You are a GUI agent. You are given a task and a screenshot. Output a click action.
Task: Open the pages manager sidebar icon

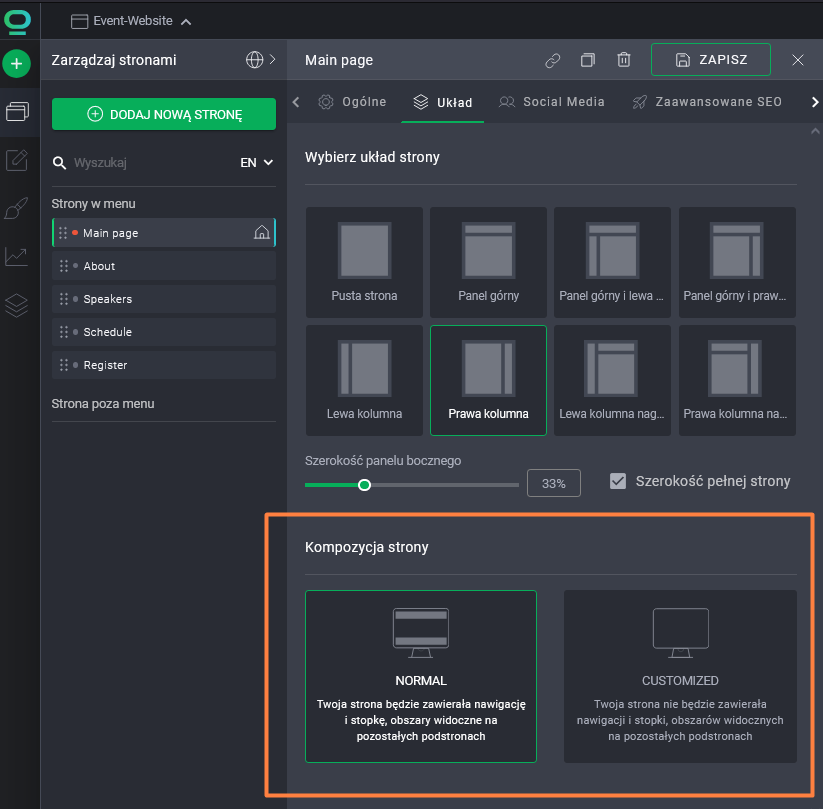click(x=17, y=111)
